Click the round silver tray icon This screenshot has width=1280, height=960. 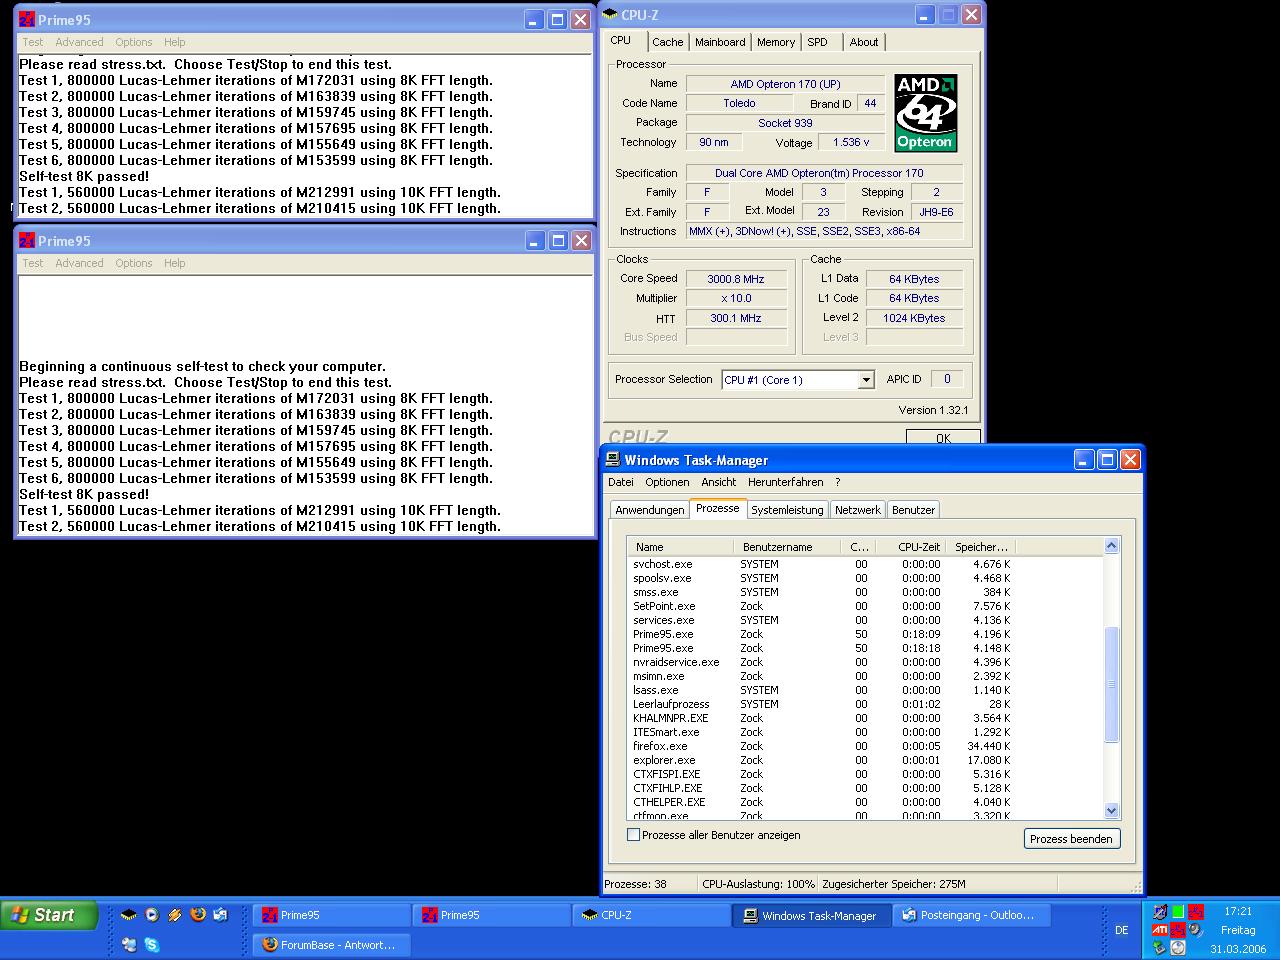[1178, 948]
